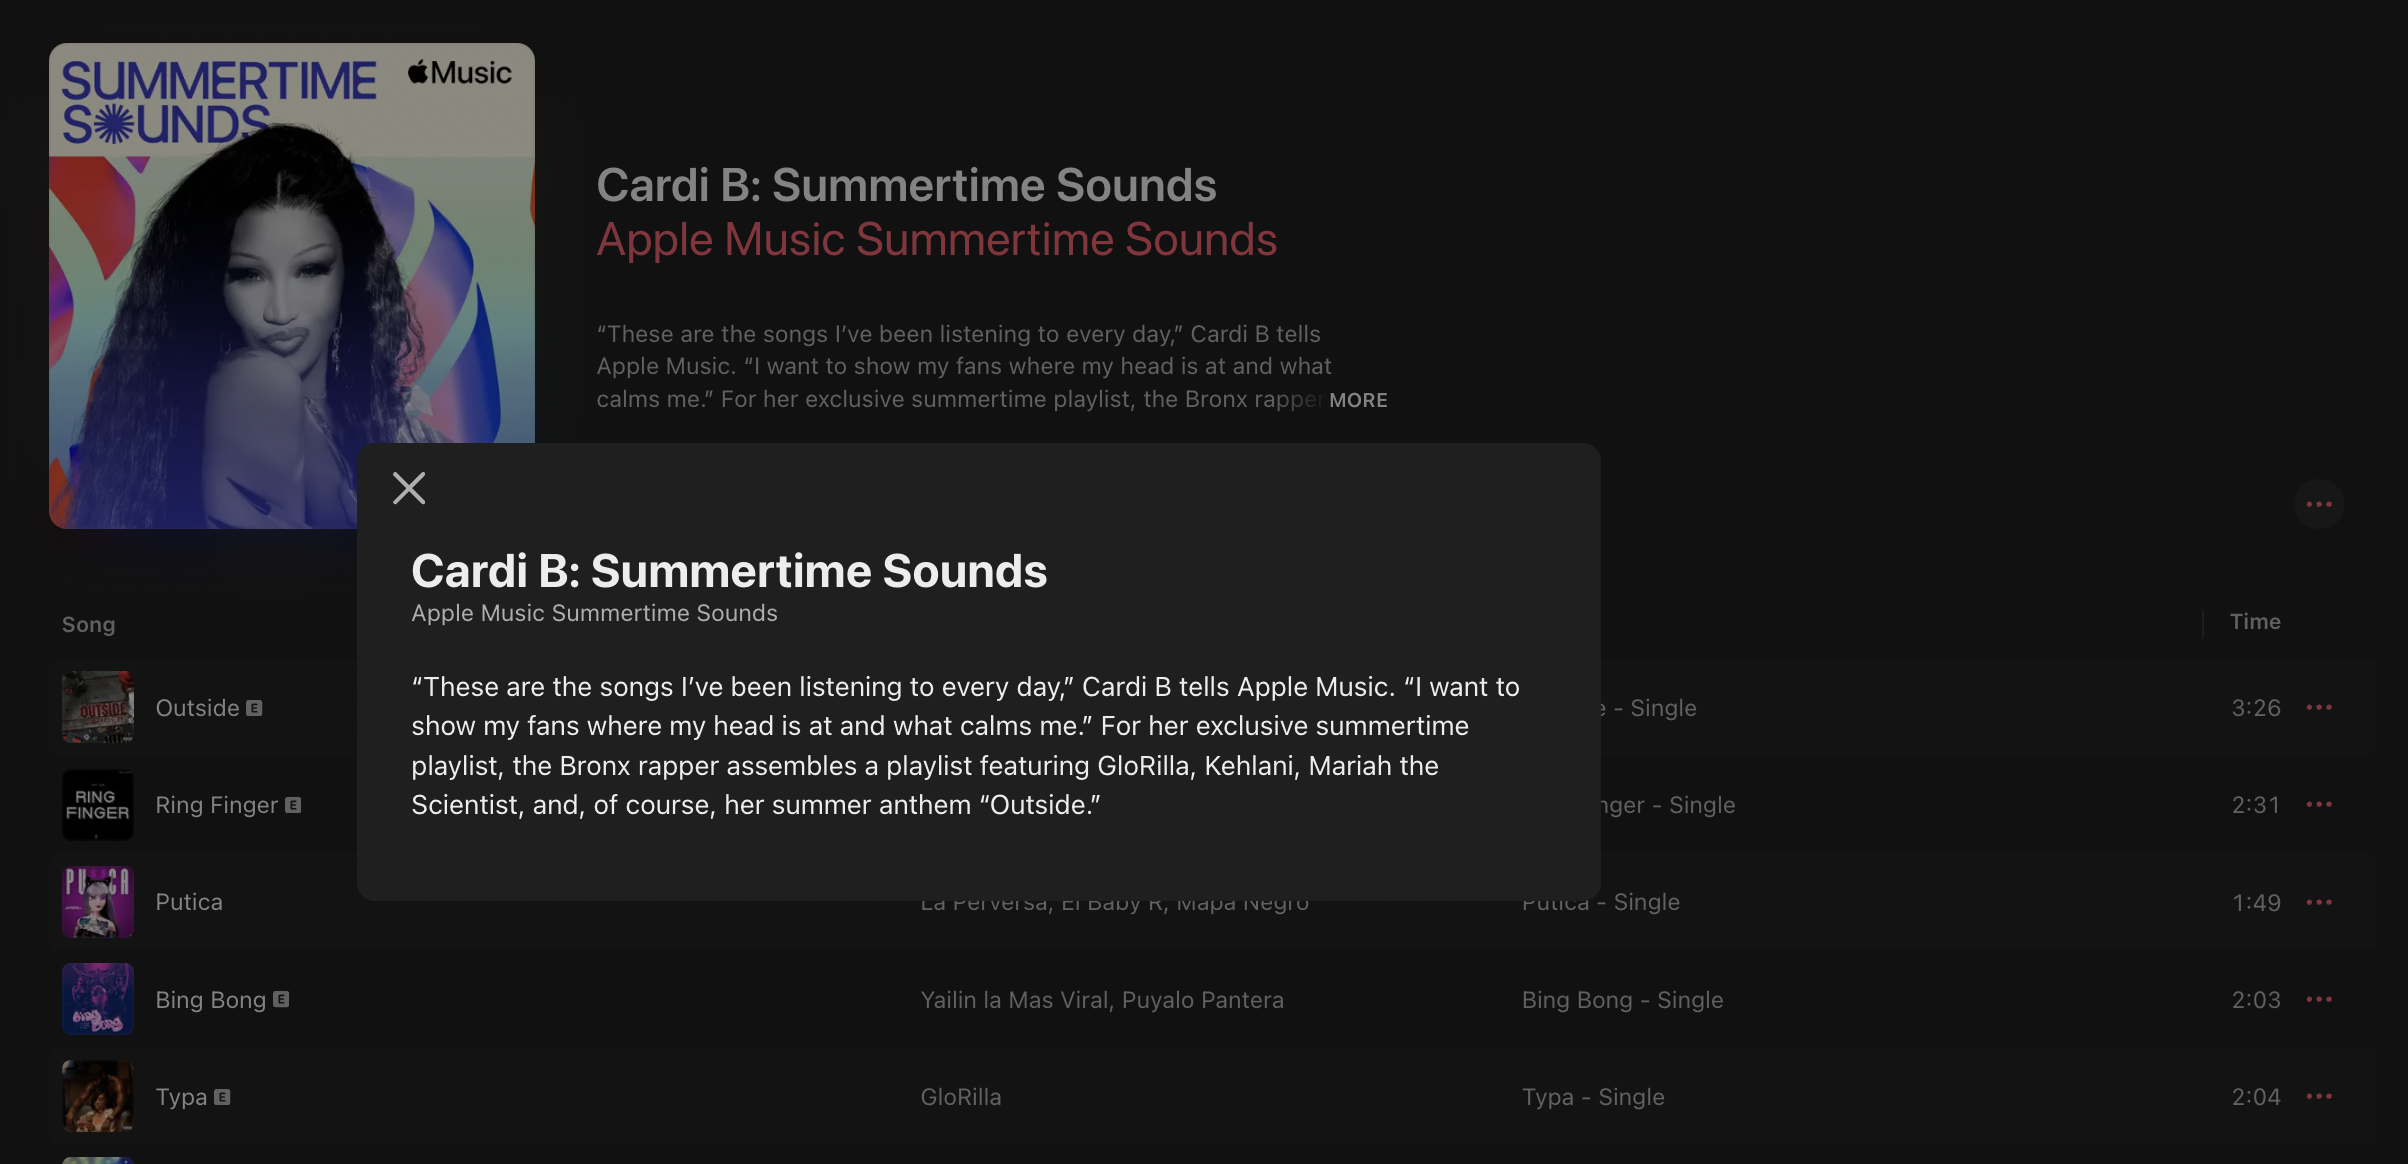
Task: Click the Bing Bong album artwork
Action: click(x=98, y=1000)
